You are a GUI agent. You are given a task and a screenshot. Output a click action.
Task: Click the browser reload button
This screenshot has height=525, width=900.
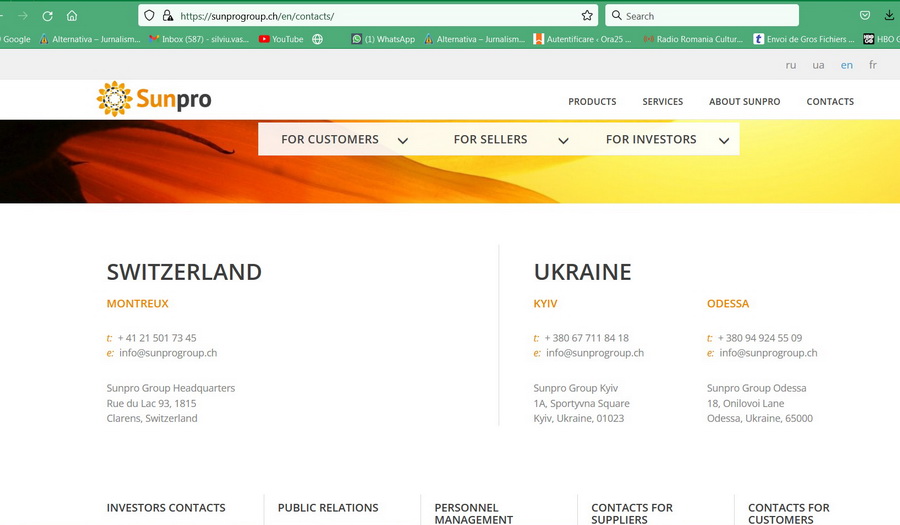click(x=47, y=16)
